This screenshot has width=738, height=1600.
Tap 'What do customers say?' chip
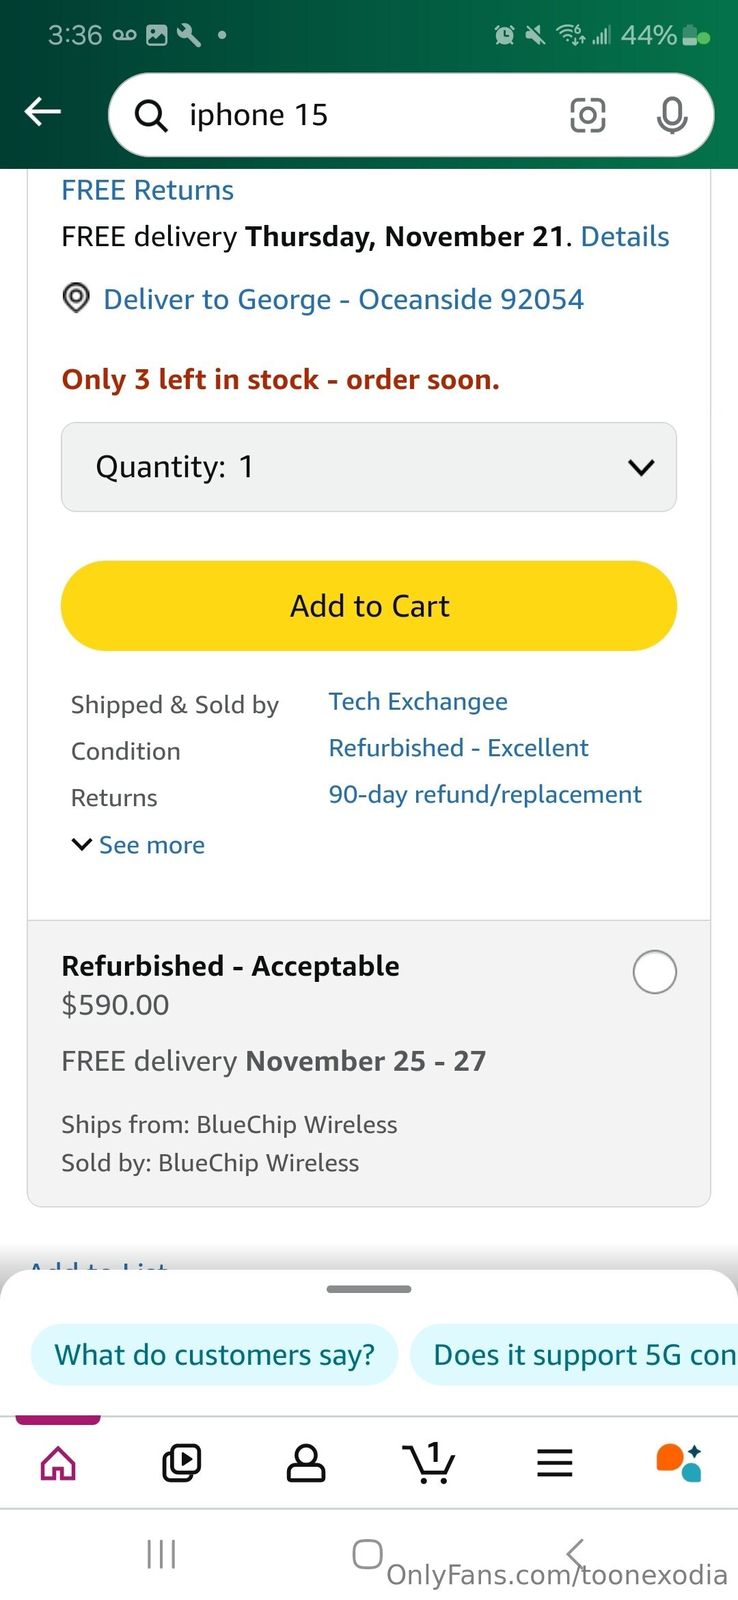(214, 1355)
